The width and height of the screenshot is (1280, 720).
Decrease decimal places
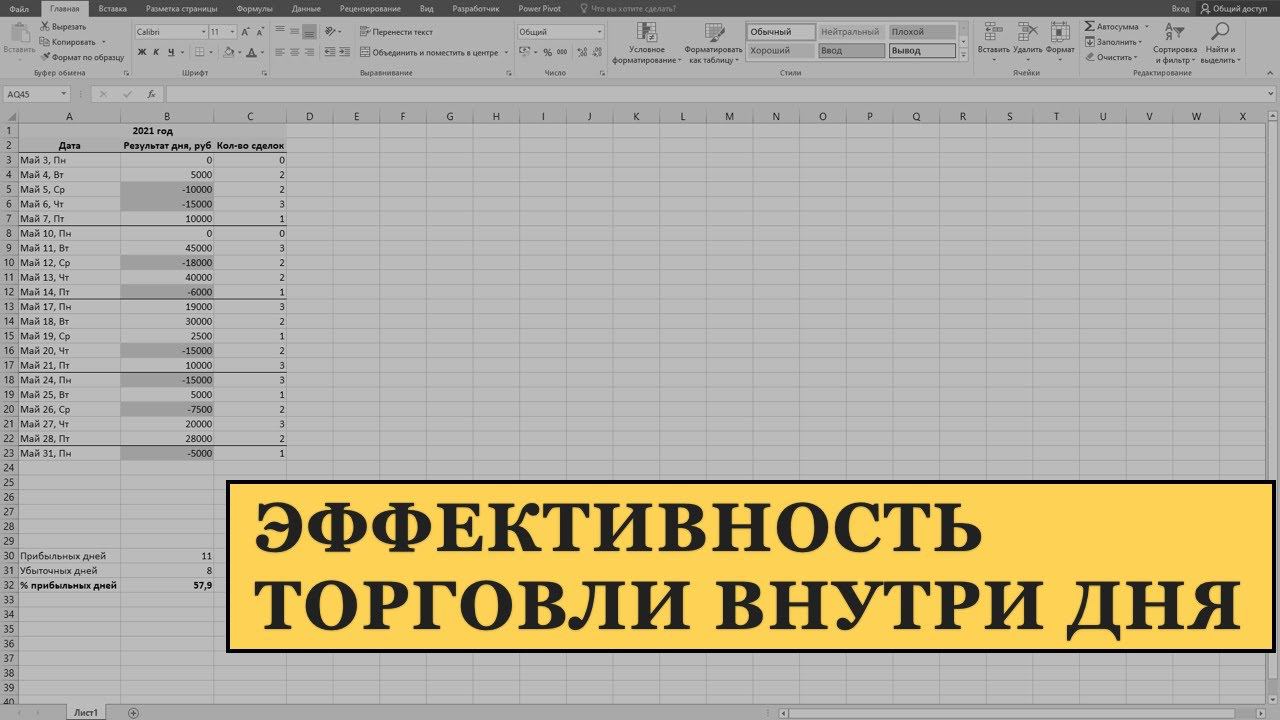pos(596,51)
